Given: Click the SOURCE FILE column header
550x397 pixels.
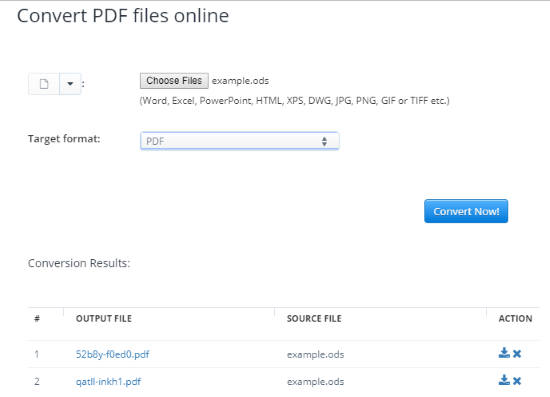Looking at the screenshot, I should click(314, 318).
